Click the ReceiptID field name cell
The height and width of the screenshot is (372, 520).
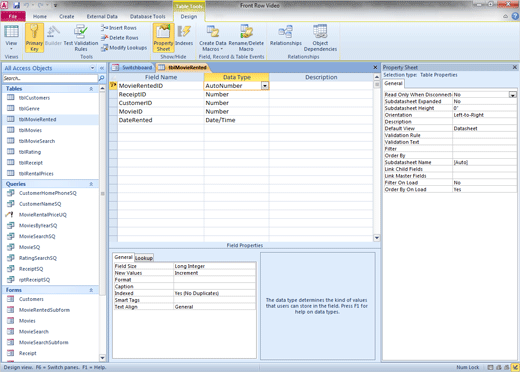[x=160, y=94]
